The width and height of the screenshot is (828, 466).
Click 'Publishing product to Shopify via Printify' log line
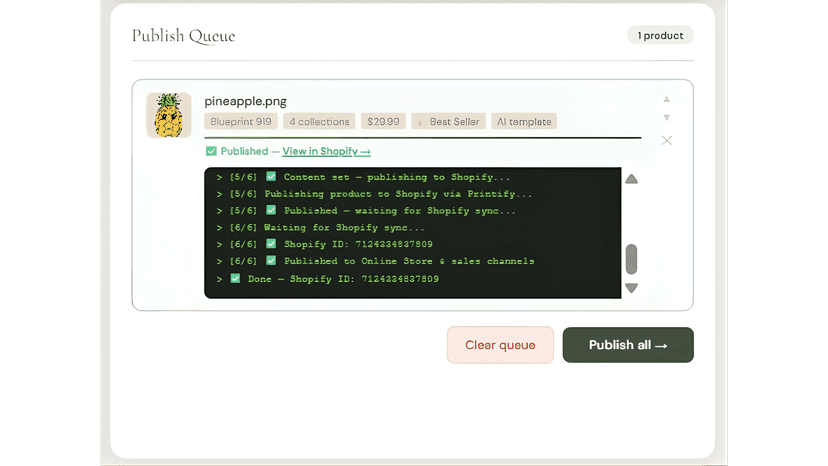tap(374, 194)
